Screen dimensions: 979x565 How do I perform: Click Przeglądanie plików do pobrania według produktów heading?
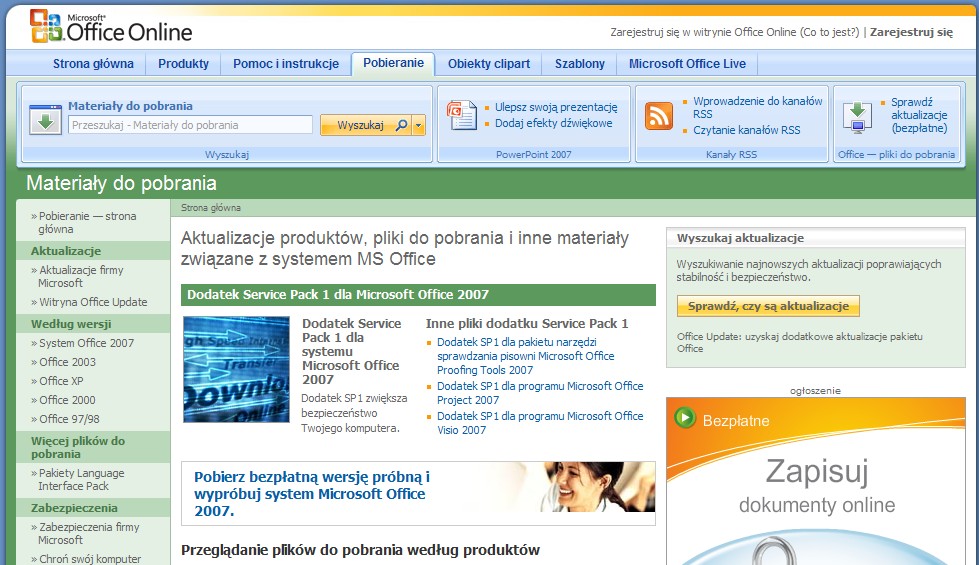[360, 550]
